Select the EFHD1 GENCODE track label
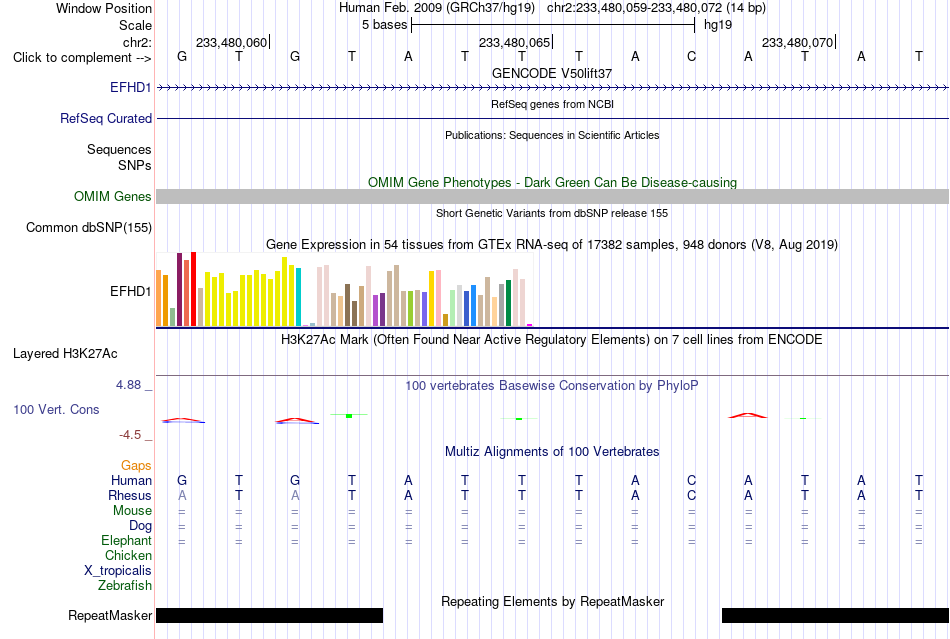 130,87
